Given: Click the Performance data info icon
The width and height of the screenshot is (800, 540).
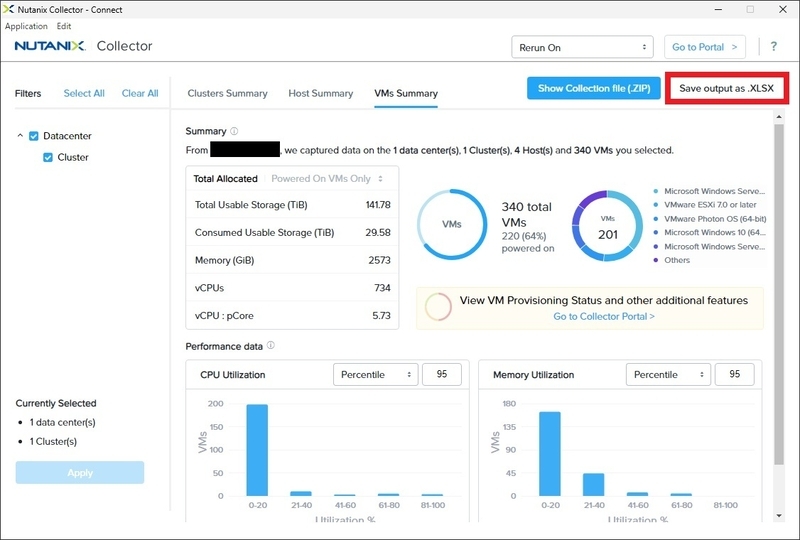Looking at the screenshot, I should pos(270,346).
